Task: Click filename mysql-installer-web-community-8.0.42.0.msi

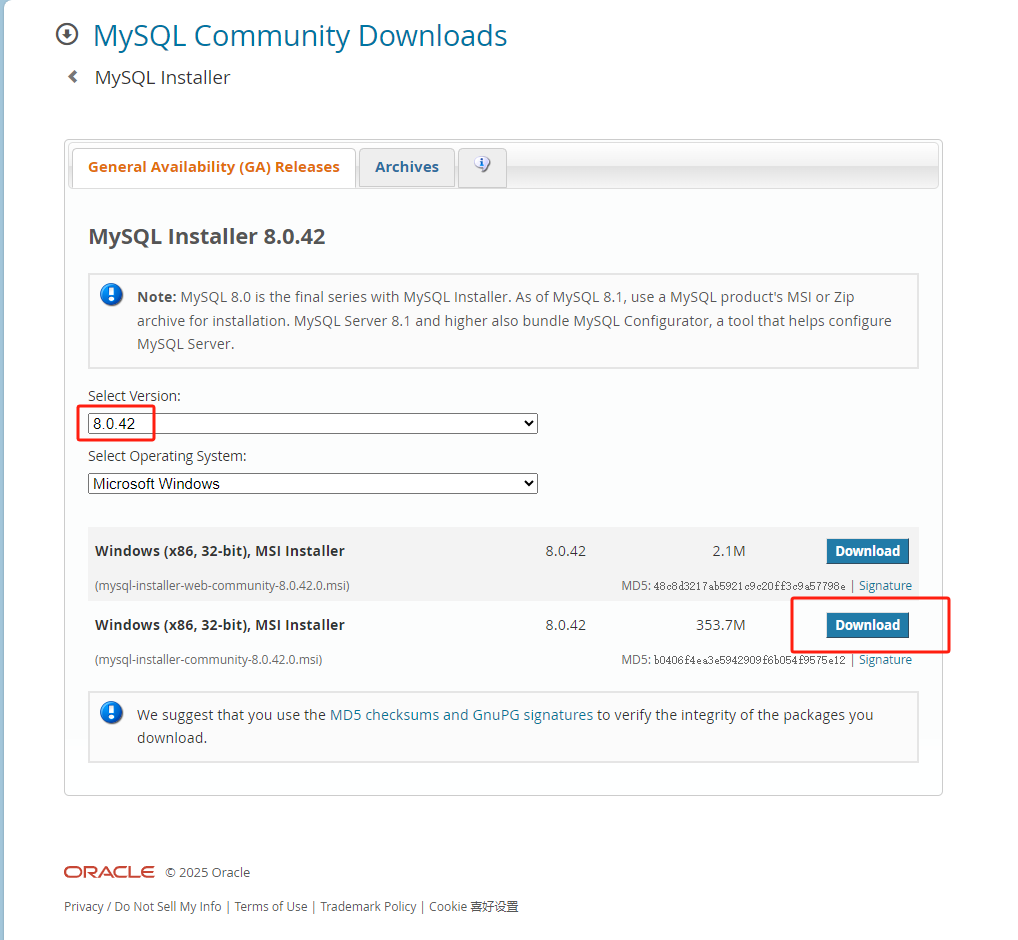Action: coord(222,586)
